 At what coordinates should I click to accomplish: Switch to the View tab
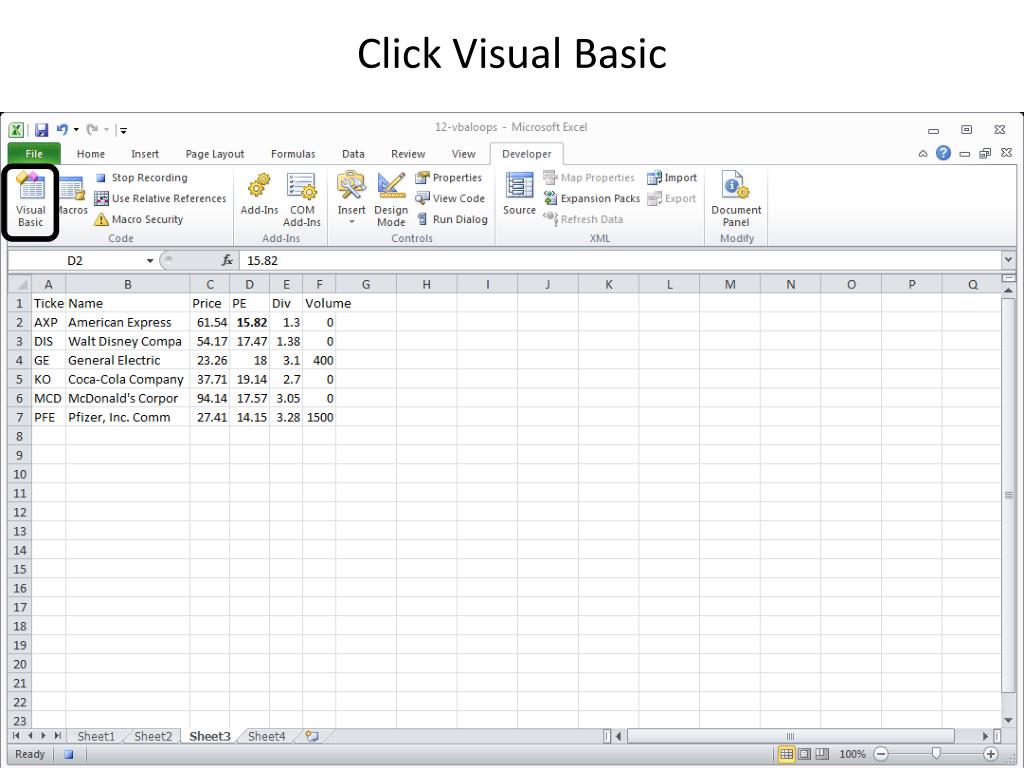click(464, 154)
